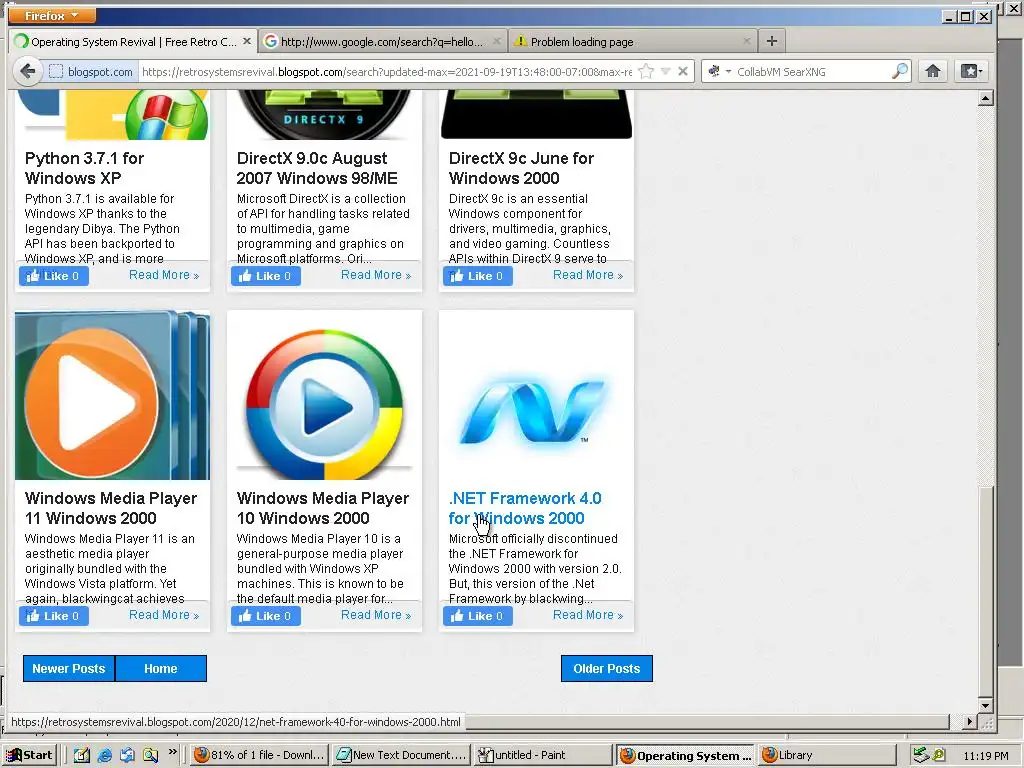Open Python 3.7.1 for Windows XP post
The height and width of the screenshot is (768, 1024).
[84, 168]
